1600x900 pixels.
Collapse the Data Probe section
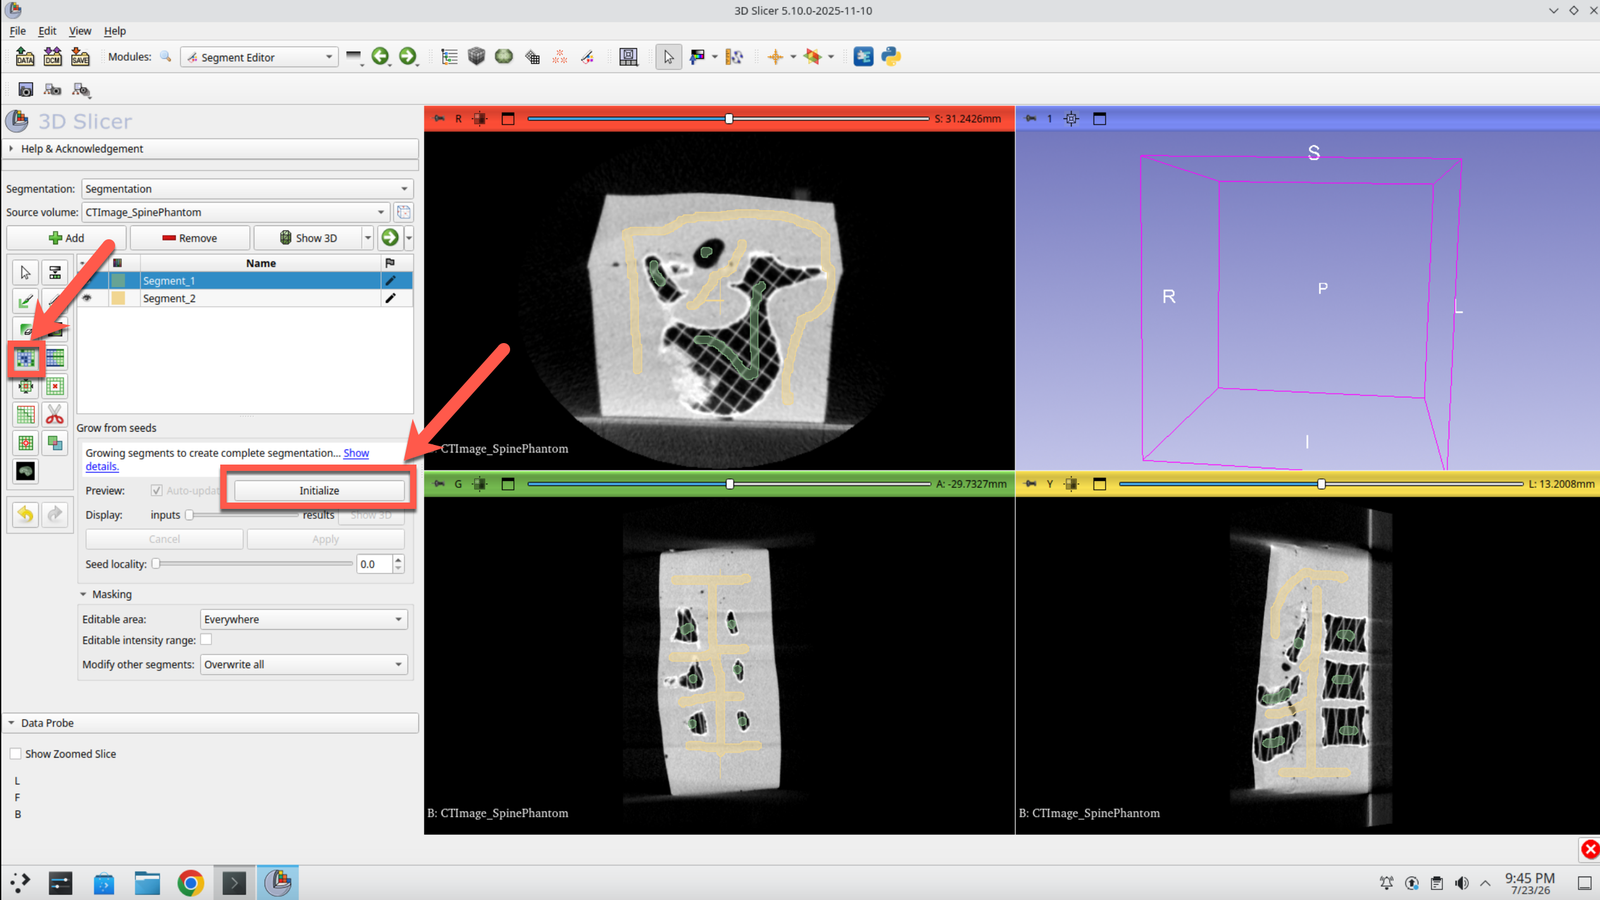[x=210, y=723]
